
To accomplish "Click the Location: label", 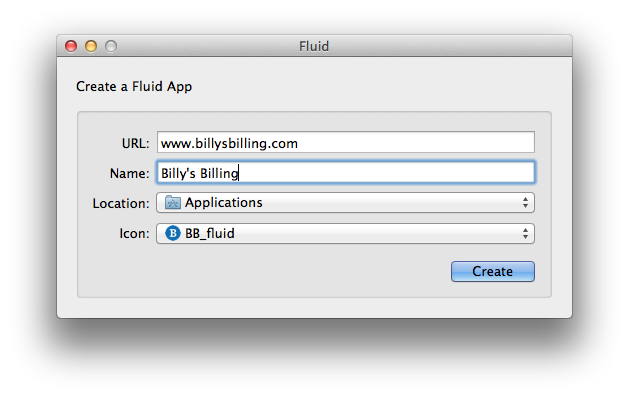I will tap(121, 203).
